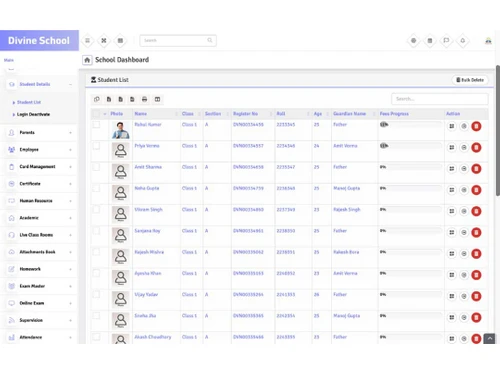Screen dimensions: 500x375
Task: Open grid action icon for Amit Sharma
Action: click(x=452, y=169)
